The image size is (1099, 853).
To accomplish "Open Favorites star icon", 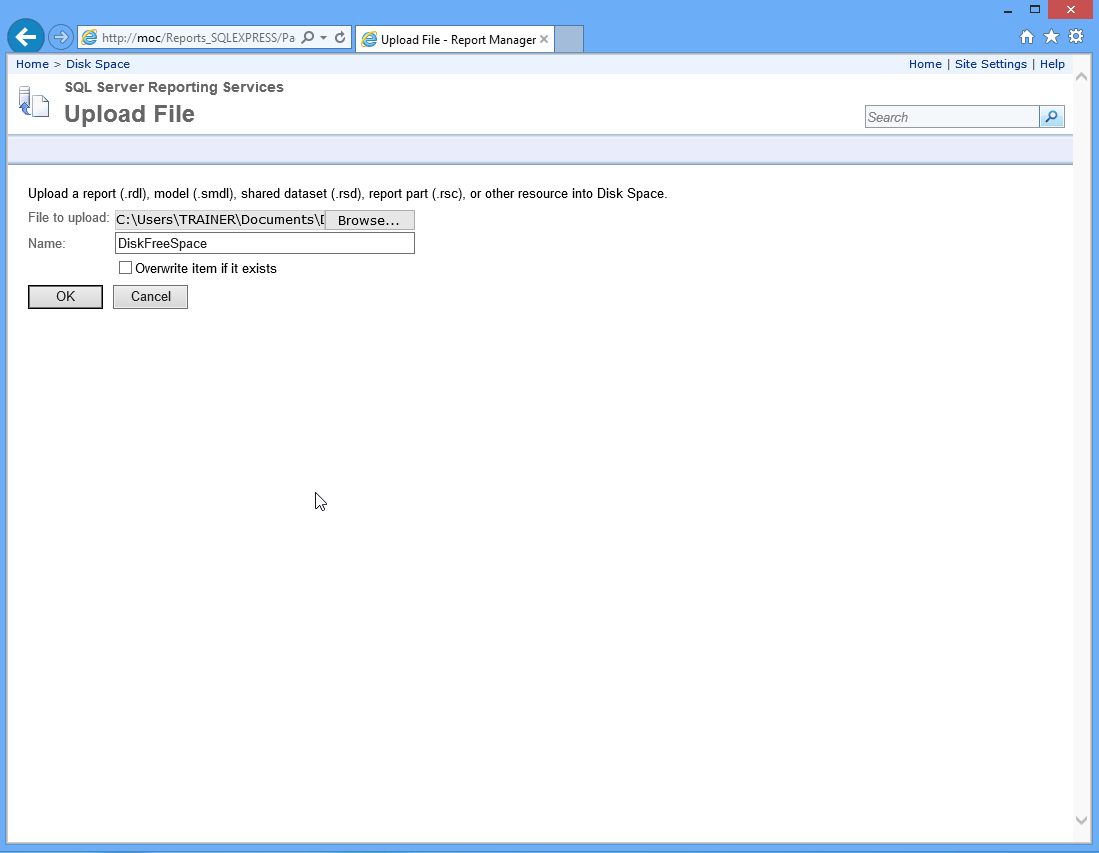I will [x=1051, y=37].
